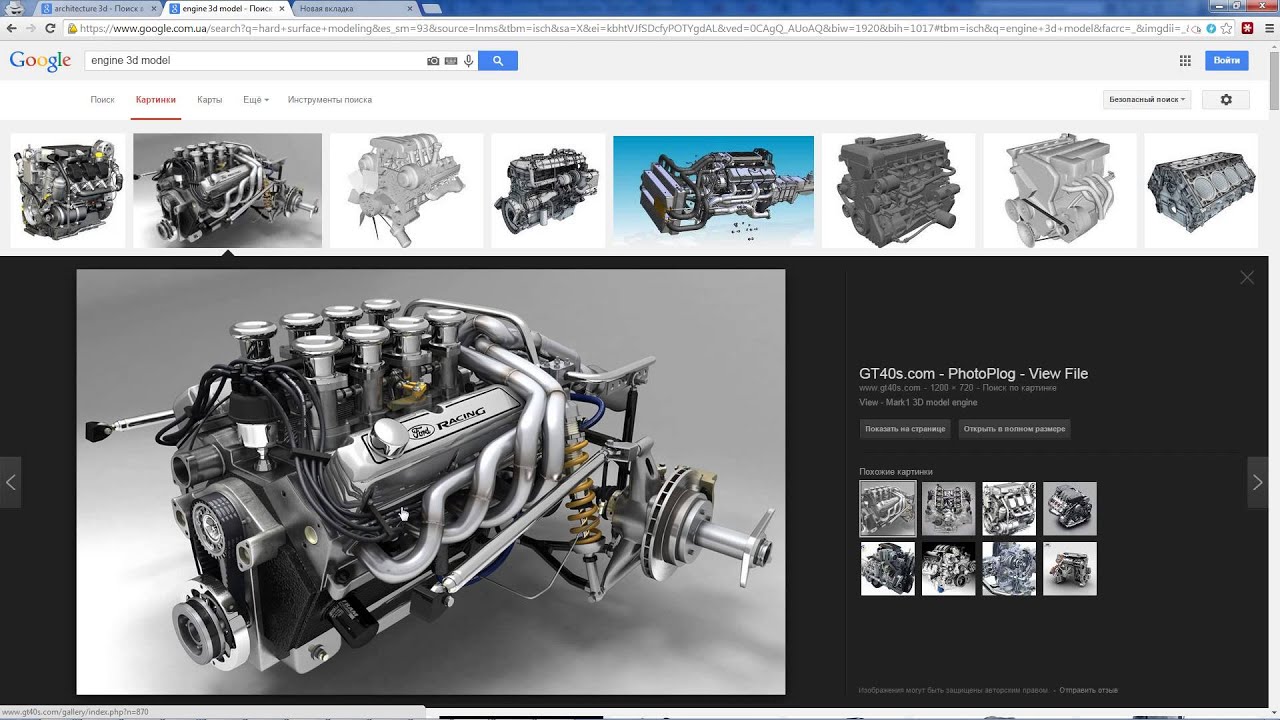
Task: Click in the 'engine 3d model' search field
Action: click(255, 61)
